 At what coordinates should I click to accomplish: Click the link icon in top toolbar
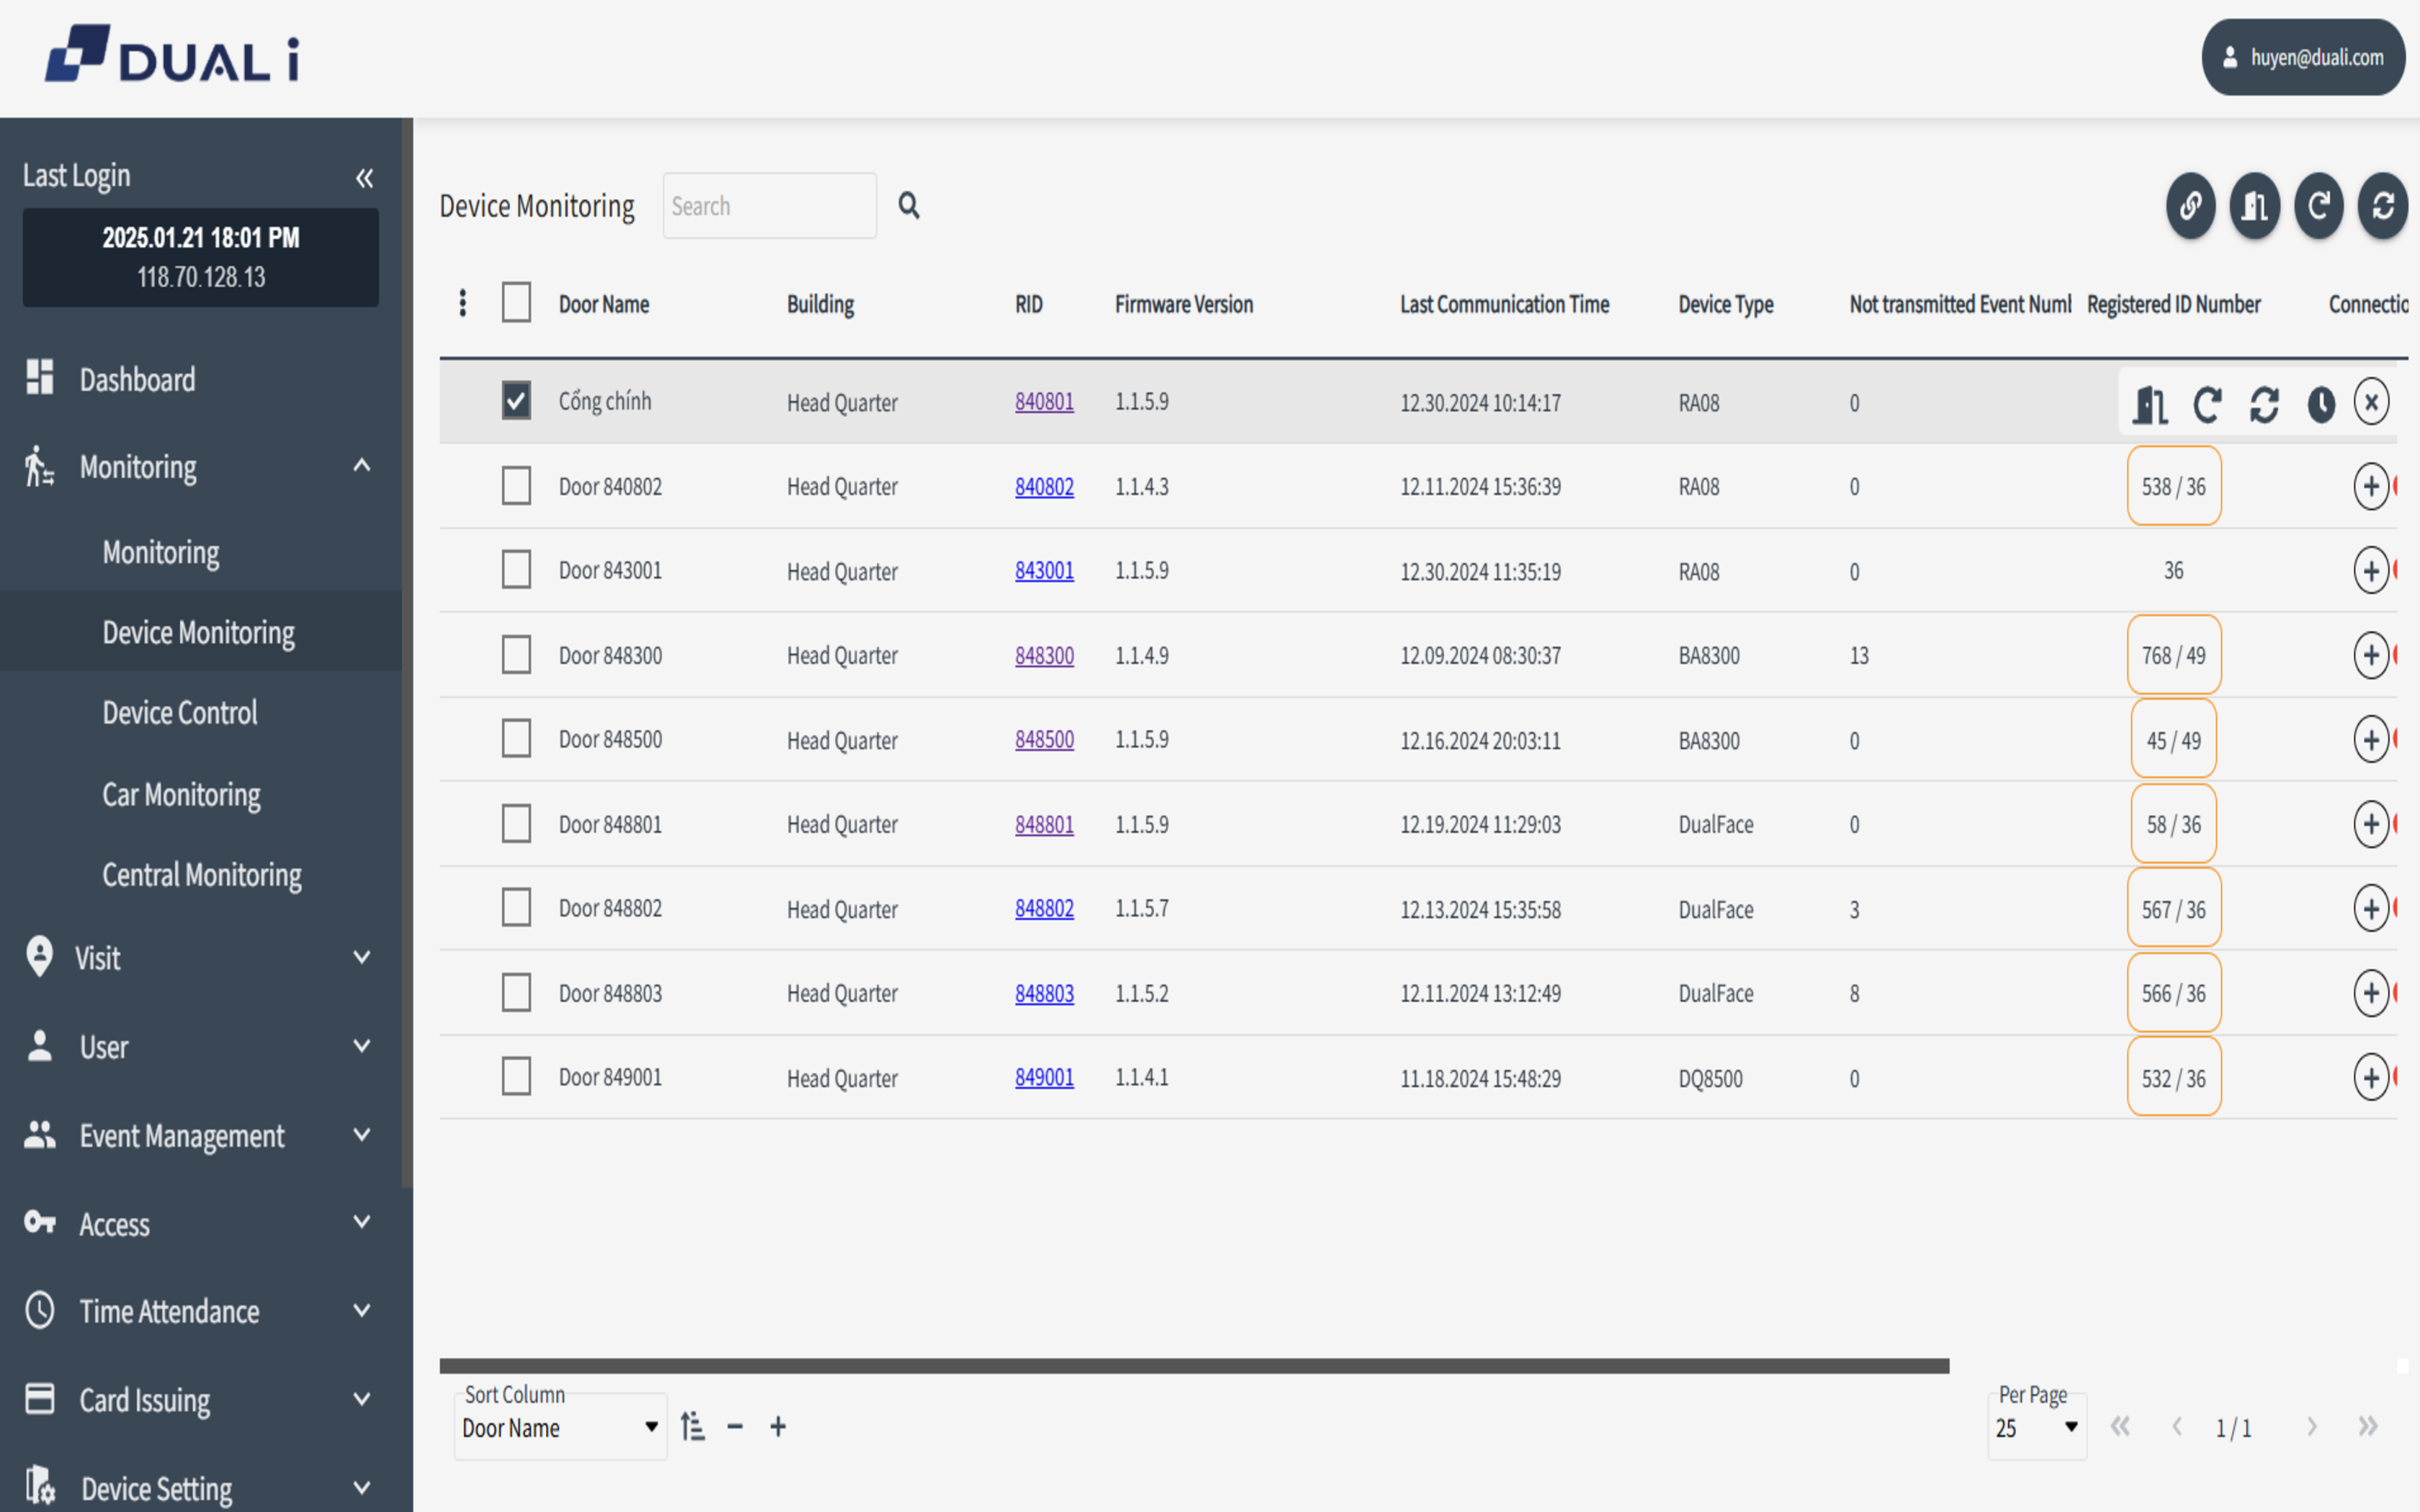tap(2190, 206)
